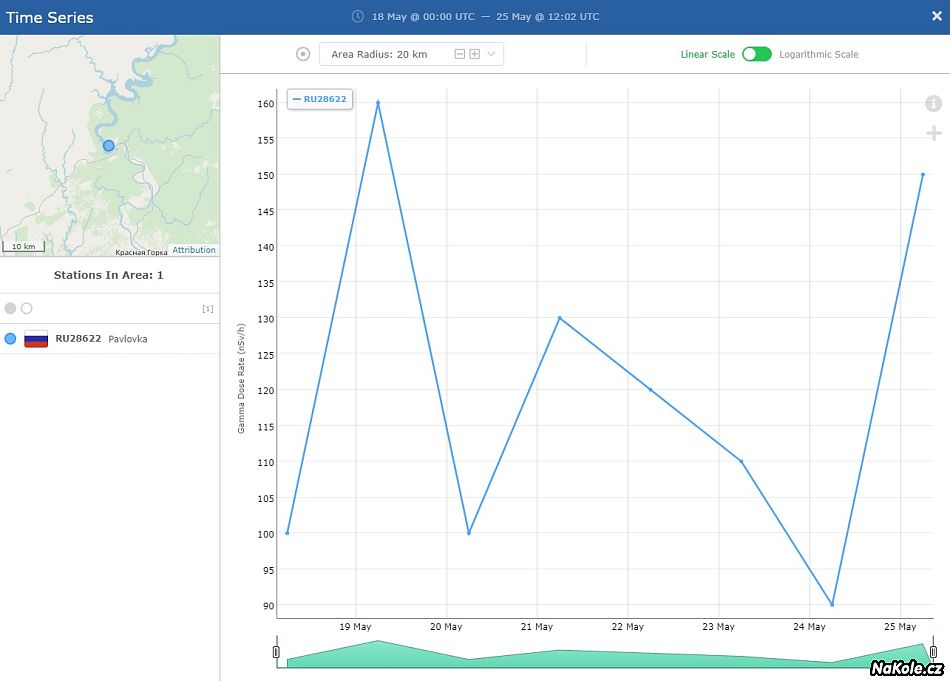
Task: Open the map Attribution link
Action: 193,250
